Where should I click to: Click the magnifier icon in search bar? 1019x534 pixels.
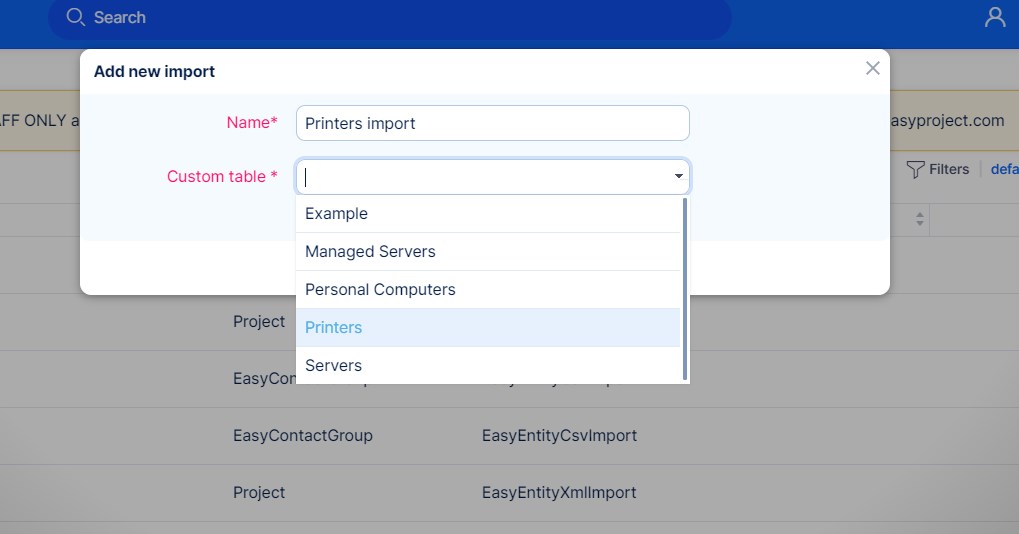point(75,17)
